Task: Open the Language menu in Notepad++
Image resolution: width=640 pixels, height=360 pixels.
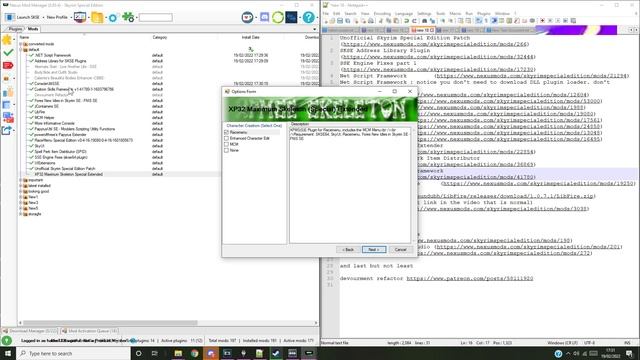Action: (404, 13)
